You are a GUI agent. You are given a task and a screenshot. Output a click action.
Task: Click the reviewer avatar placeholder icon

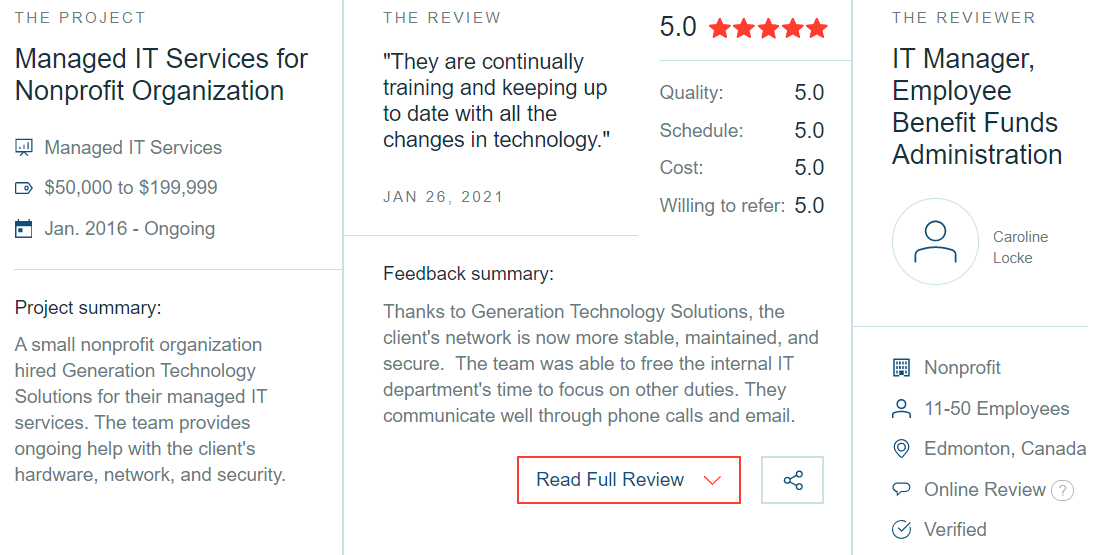935,242
